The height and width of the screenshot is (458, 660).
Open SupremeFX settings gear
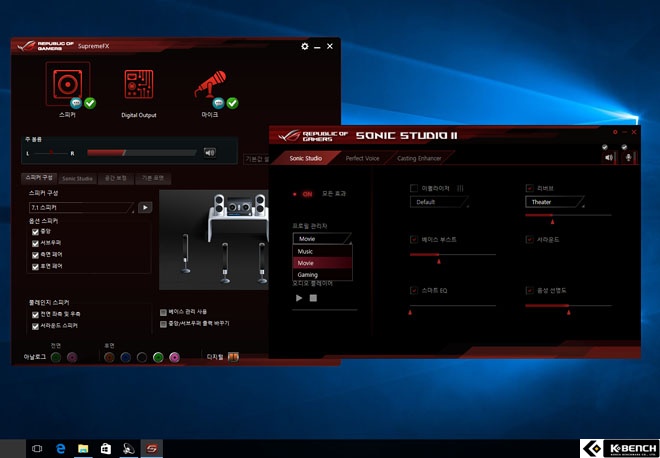click(x=305, y=46)
